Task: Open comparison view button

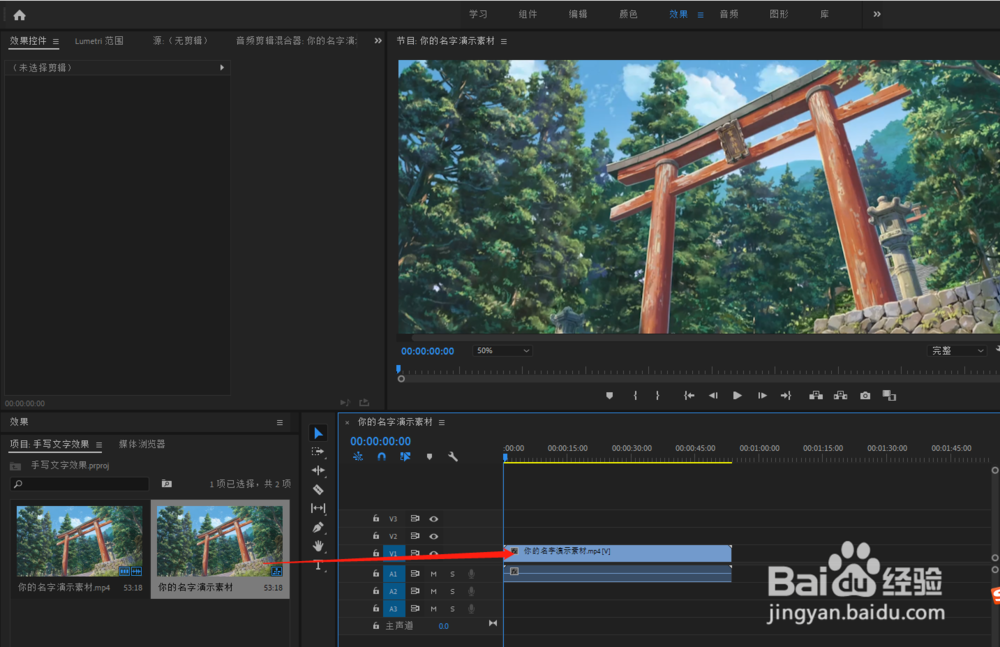Action: pos(889,396)
